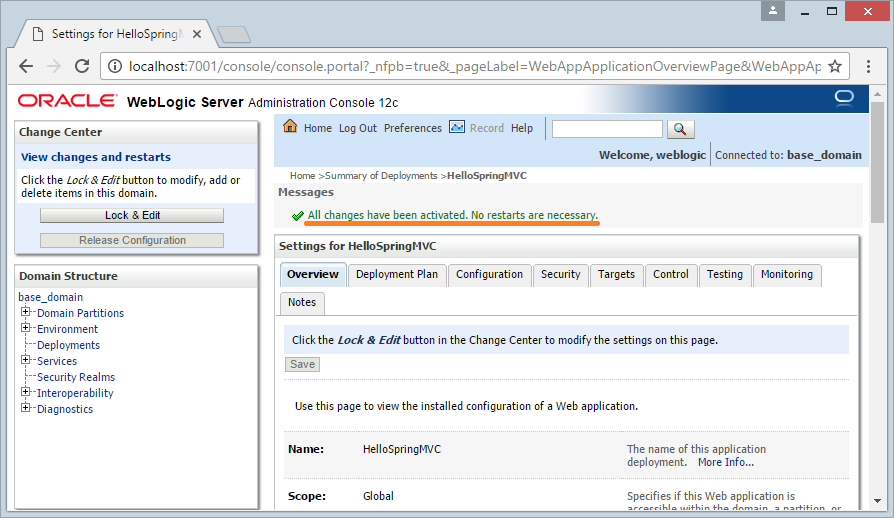Switch to the Testing tab
Viewport: 894px width, 518px height.
[725, 275]
